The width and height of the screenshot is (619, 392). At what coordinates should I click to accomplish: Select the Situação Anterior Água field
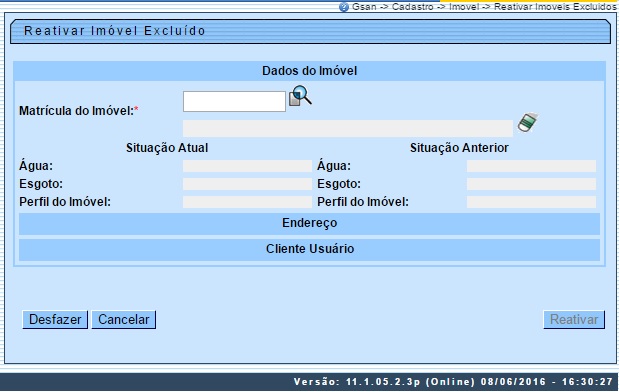[531, 166]
